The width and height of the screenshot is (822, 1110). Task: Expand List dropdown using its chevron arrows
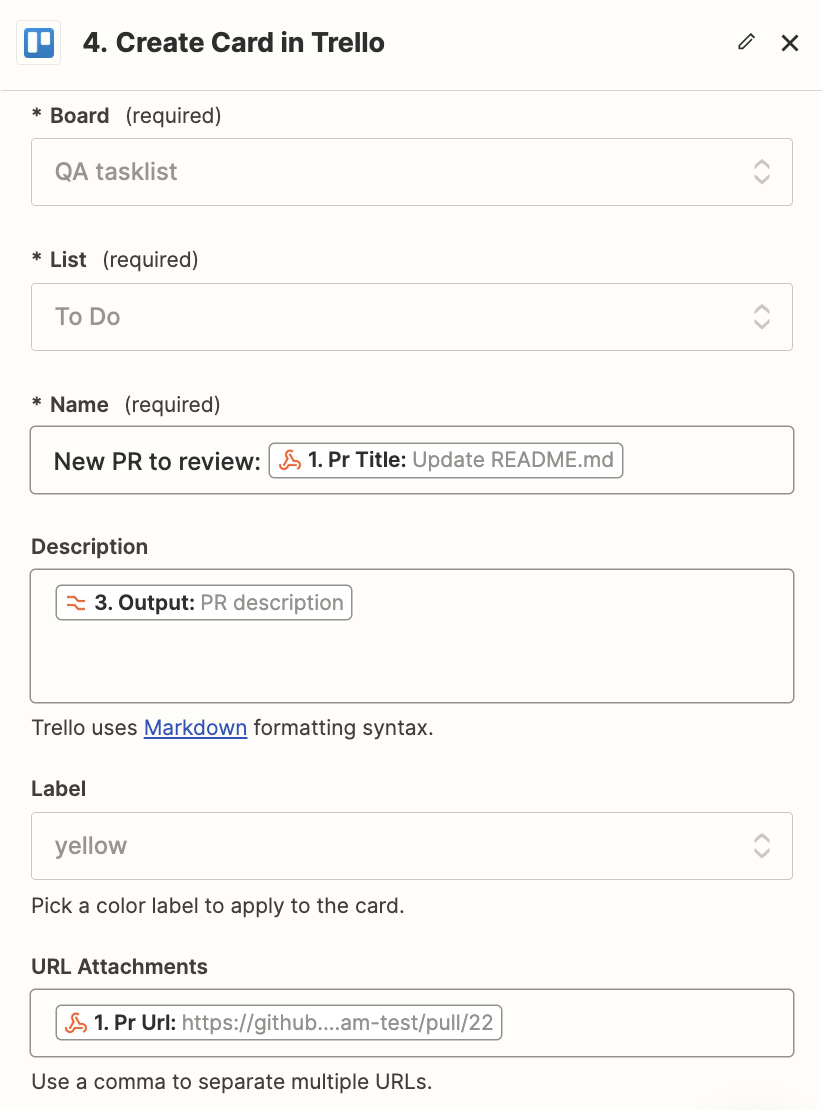761,317
